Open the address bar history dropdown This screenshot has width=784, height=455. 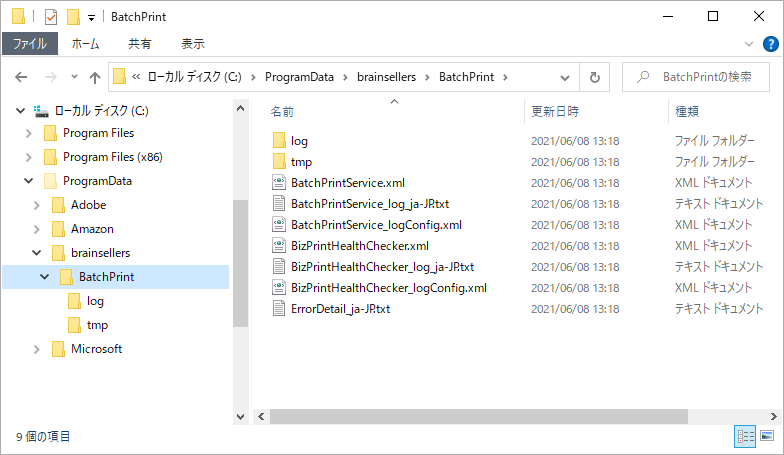point(564,78)
